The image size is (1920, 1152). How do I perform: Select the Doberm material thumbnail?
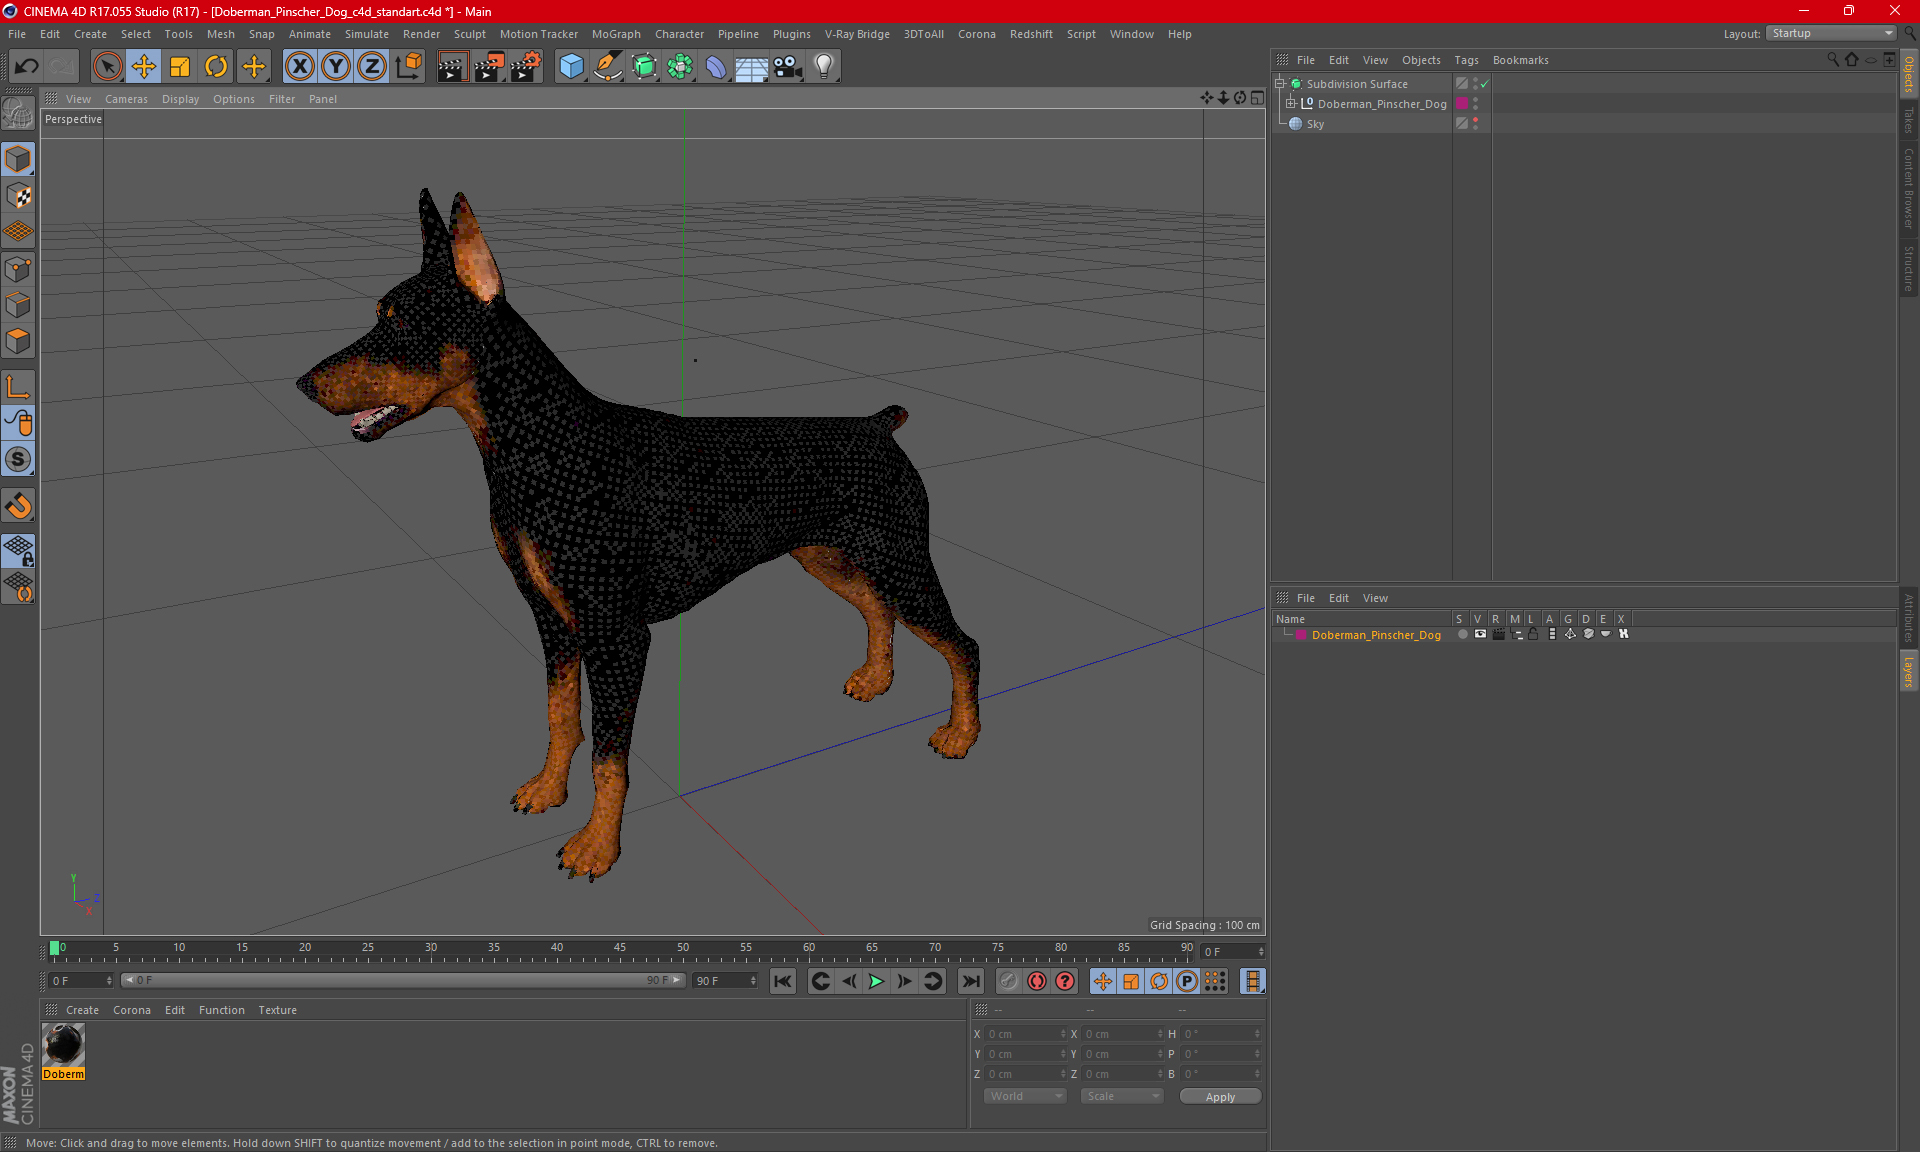click(x=64, y=1046)
